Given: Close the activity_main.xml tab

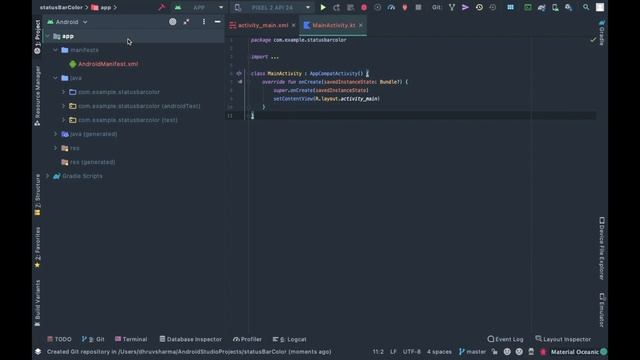Looking at the screenshot, I should coord(293,25).
